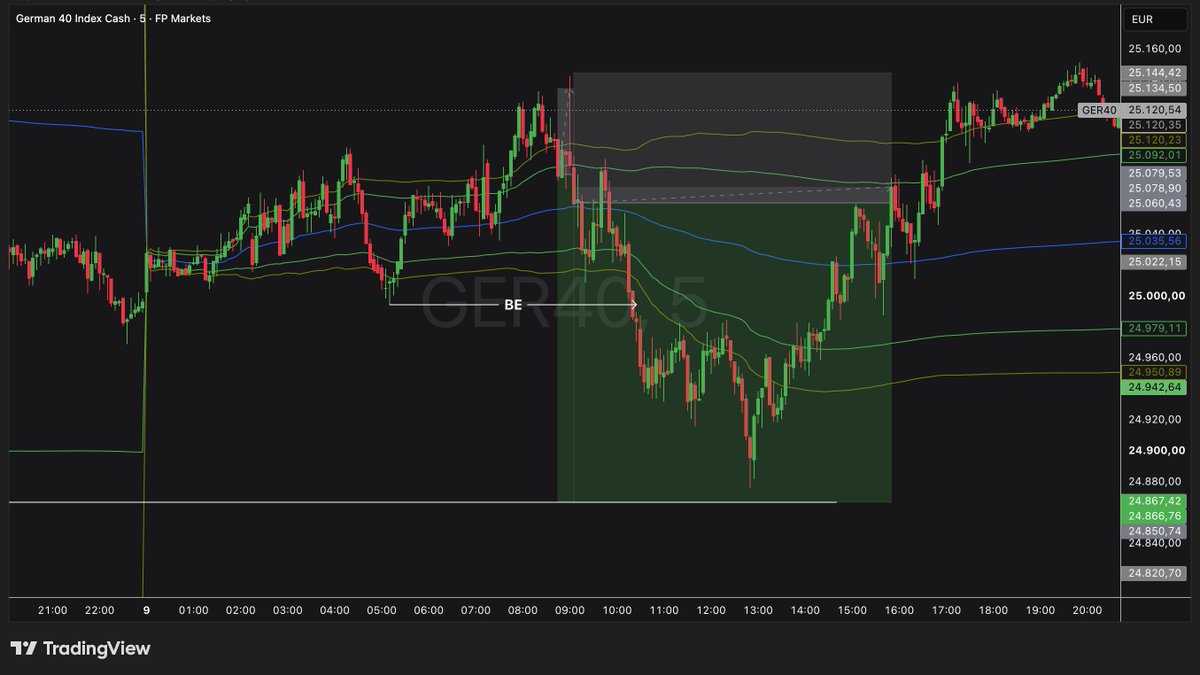
Task: Select the BE label on the chart
Action: 513,305
